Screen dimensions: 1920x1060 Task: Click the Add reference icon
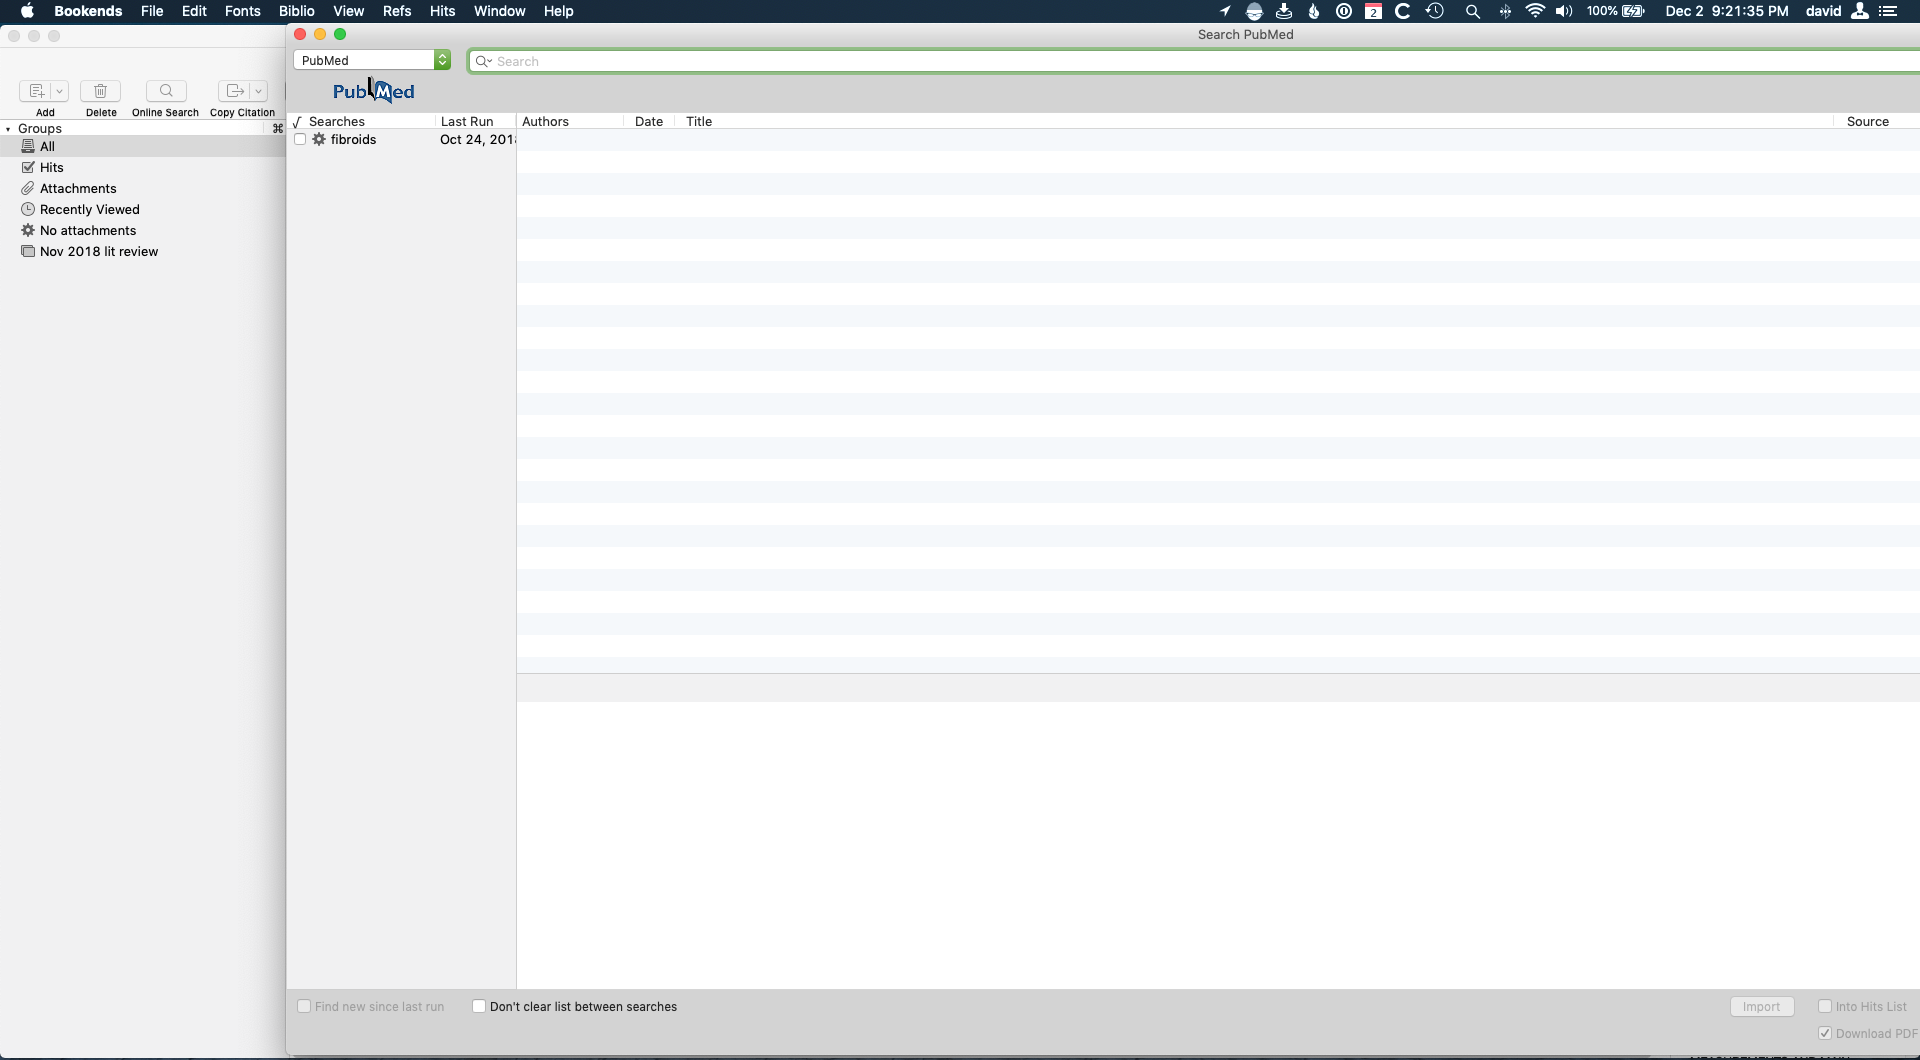click(36, 91)
